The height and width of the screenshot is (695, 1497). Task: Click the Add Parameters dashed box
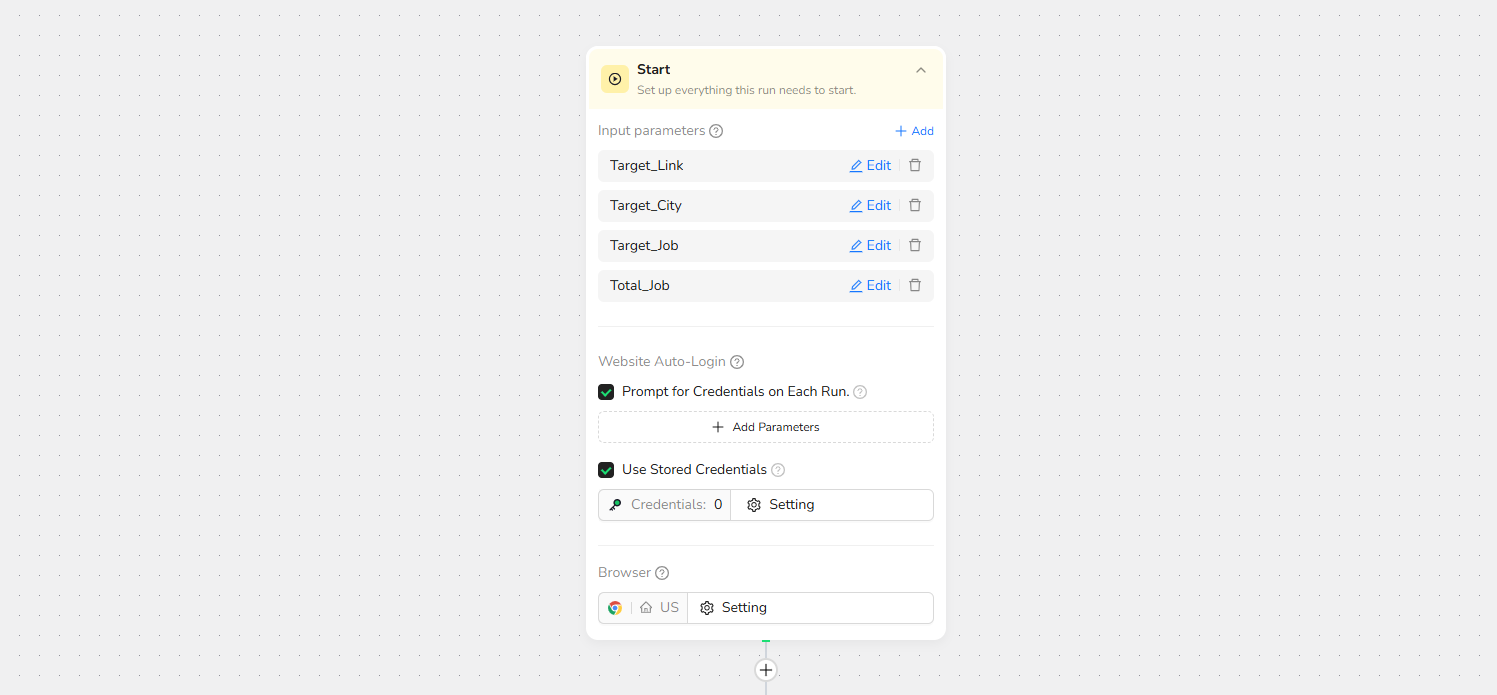pyautogui.click(x=766, y=427)
